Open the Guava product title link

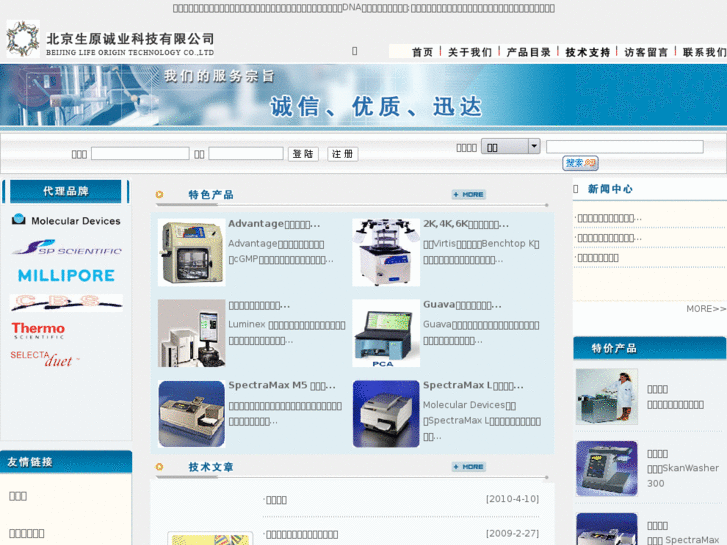[462, 305]
